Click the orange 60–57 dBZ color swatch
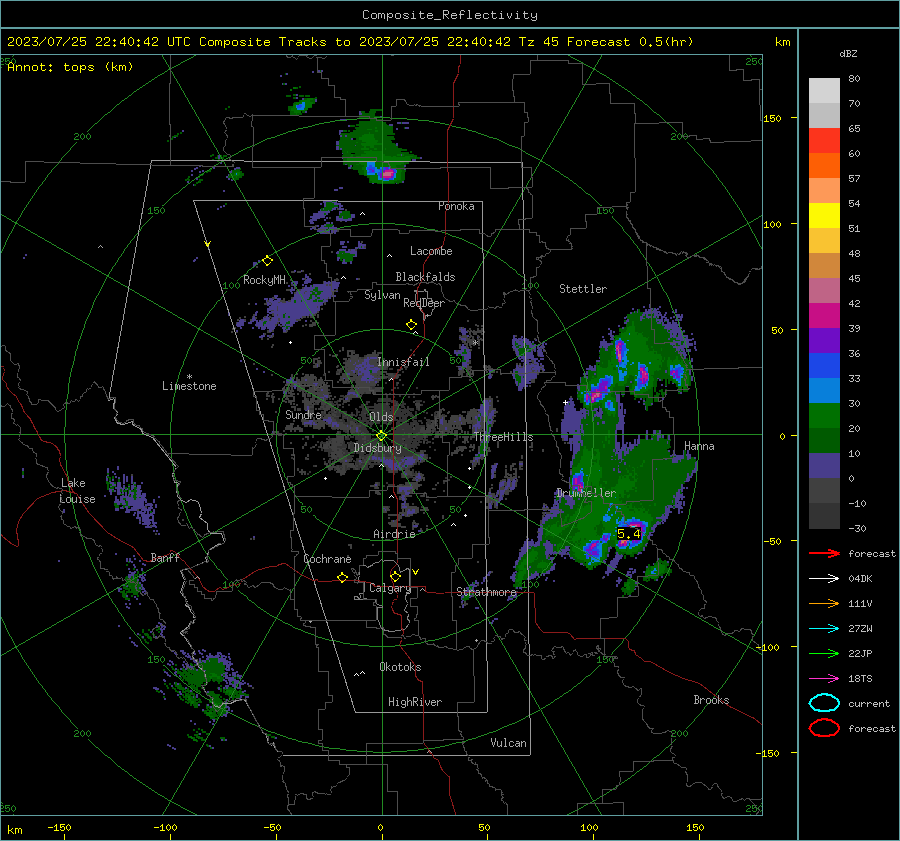 pyautogui.click(x=824, y=165)
